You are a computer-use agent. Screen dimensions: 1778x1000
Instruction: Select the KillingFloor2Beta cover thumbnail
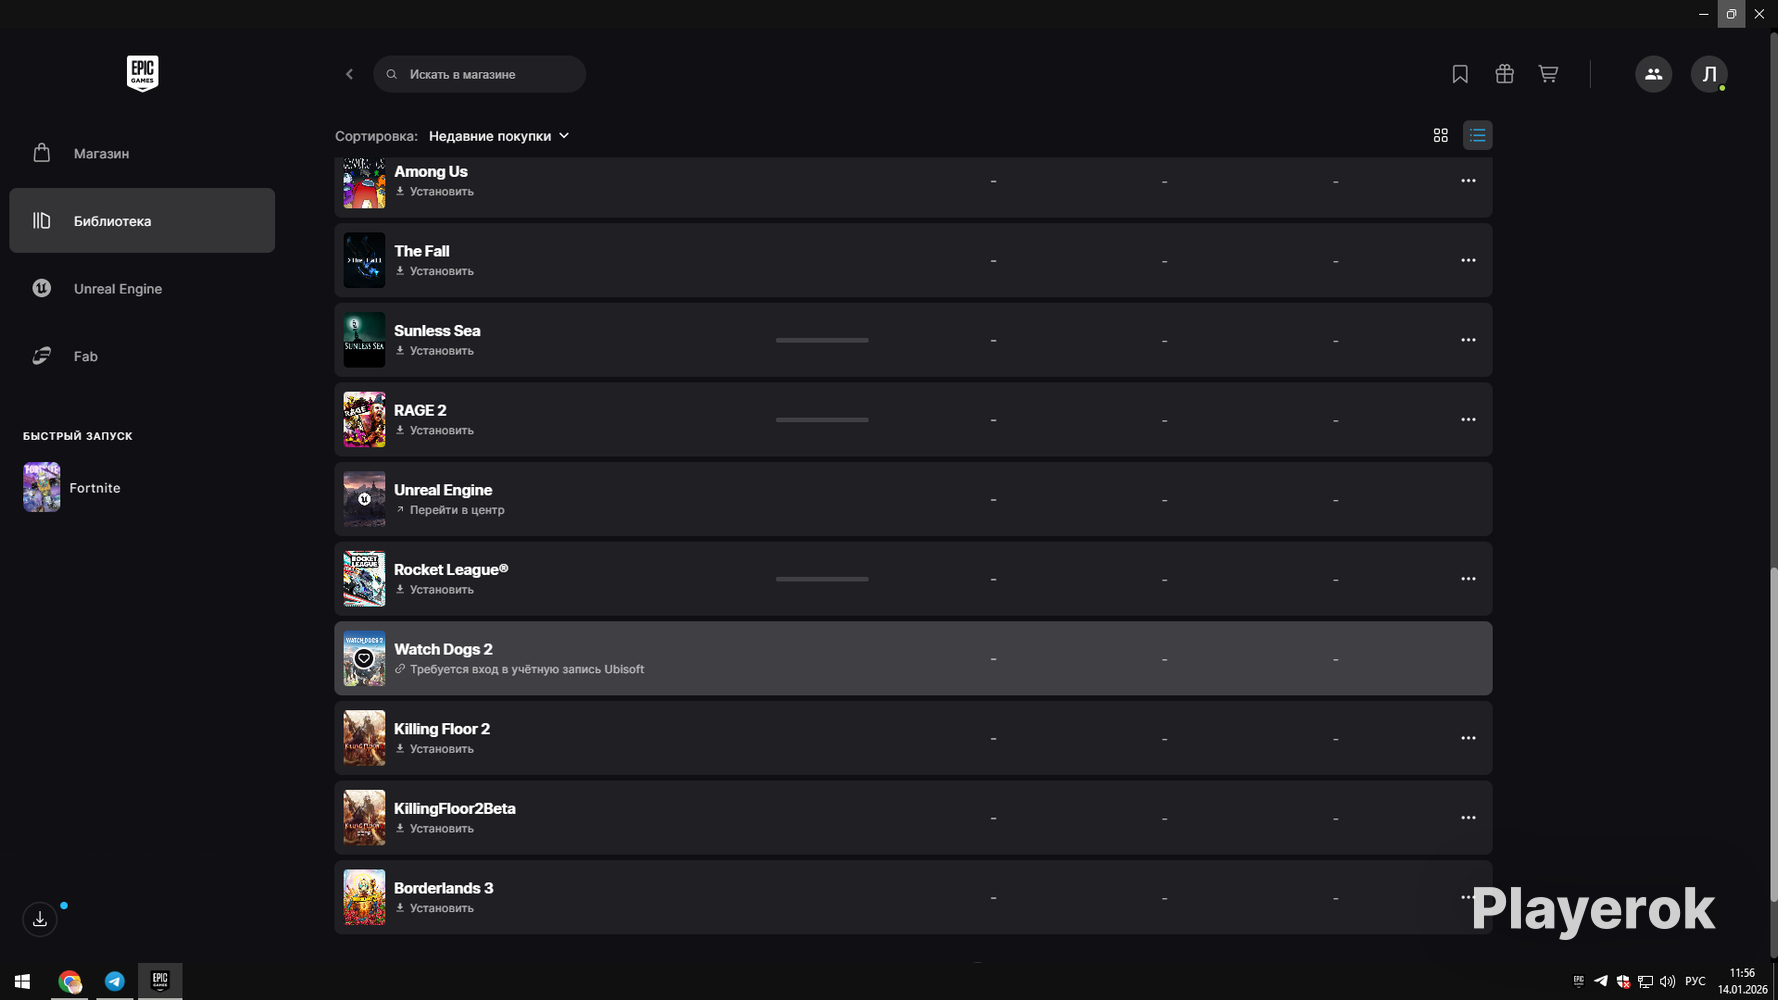pos(364,818)
